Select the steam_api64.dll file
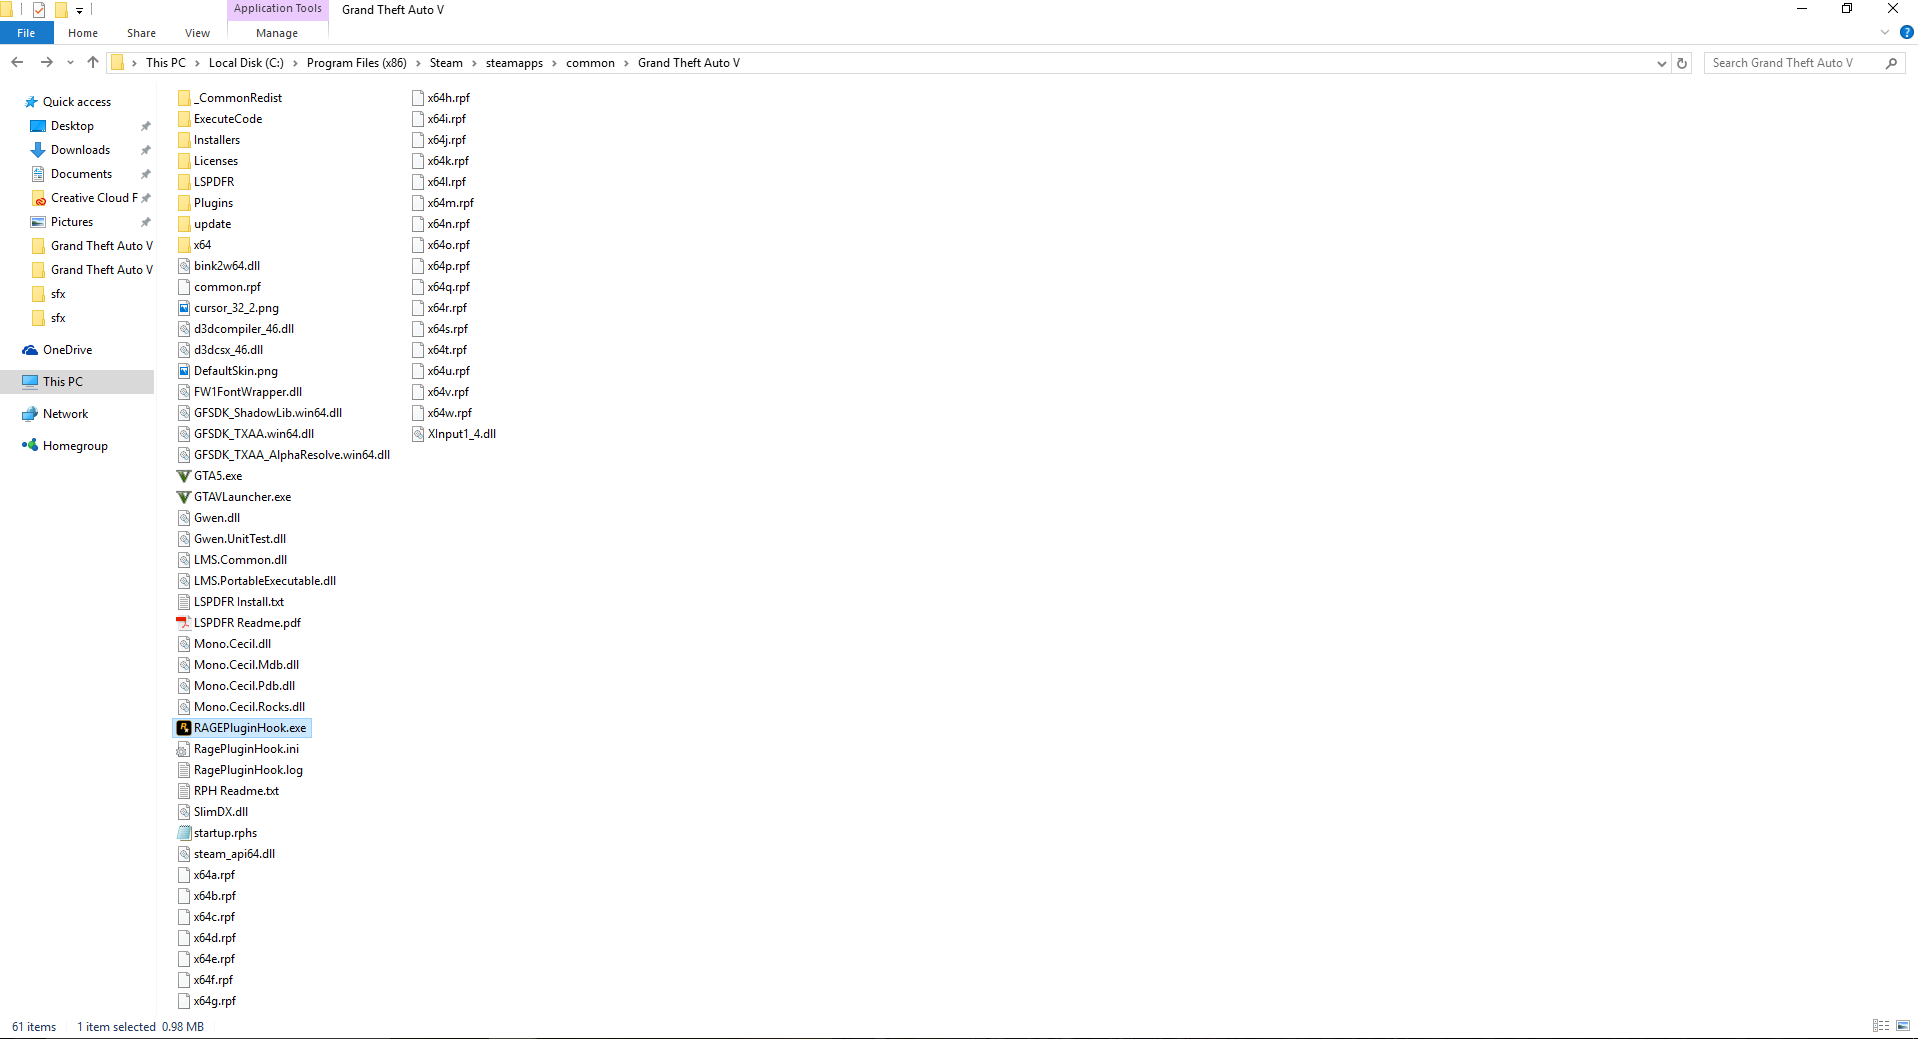Image resolution: width=1918 pixels, height=1039 pixels. (x=226, y=854)
